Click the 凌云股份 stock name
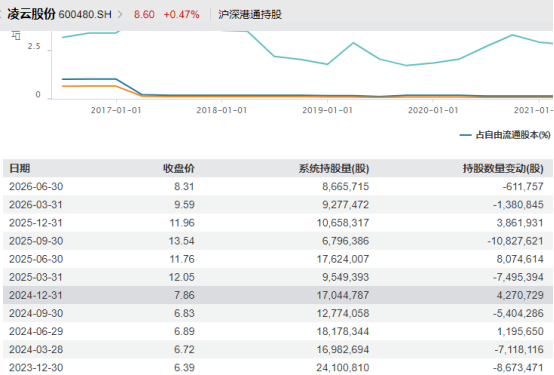Screen dimensions: 554x375 pyautogui.click(x=31, y=14)
